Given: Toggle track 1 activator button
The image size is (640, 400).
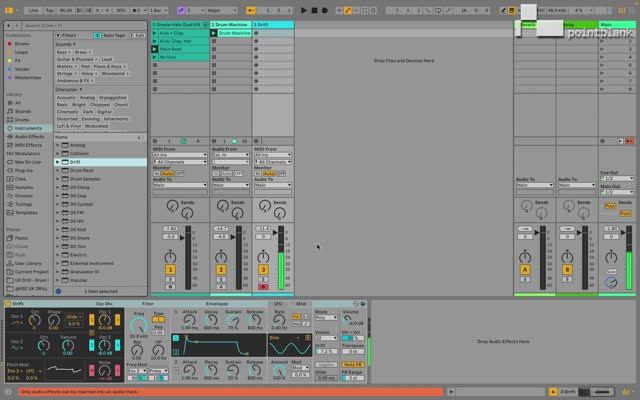Looking at the screenshot, I should pyautogui.click(x=170, y=269).
